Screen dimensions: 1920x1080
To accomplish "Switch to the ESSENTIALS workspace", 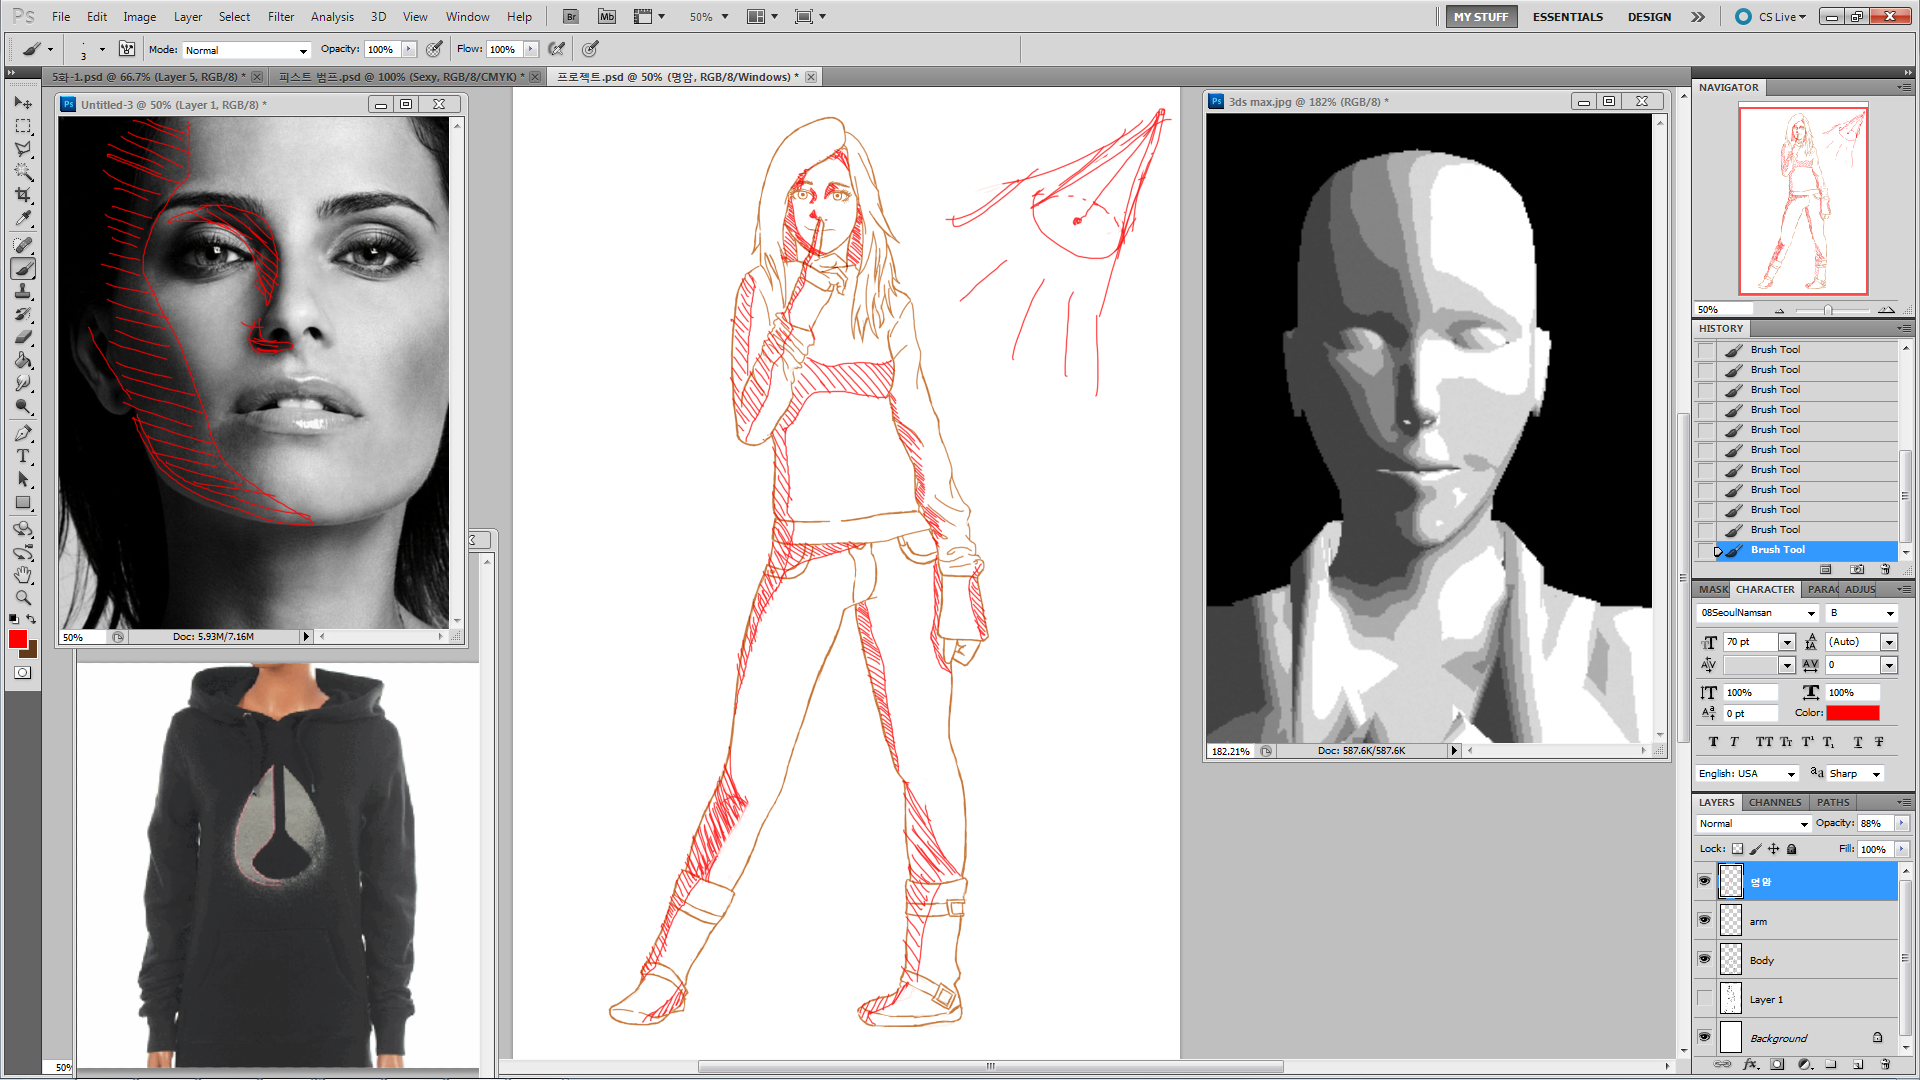I will (x=1567, y=17).
